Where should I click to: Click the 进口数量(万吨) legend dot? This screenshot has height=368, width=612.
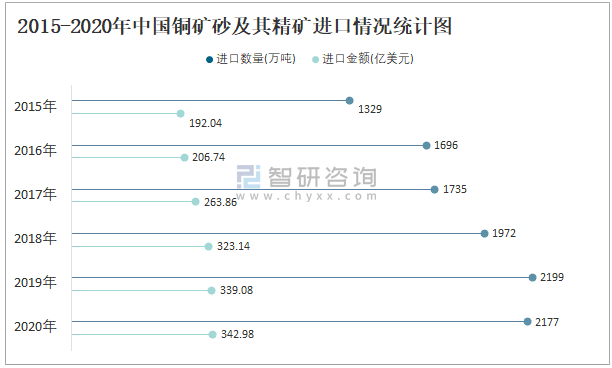[210, 59]
